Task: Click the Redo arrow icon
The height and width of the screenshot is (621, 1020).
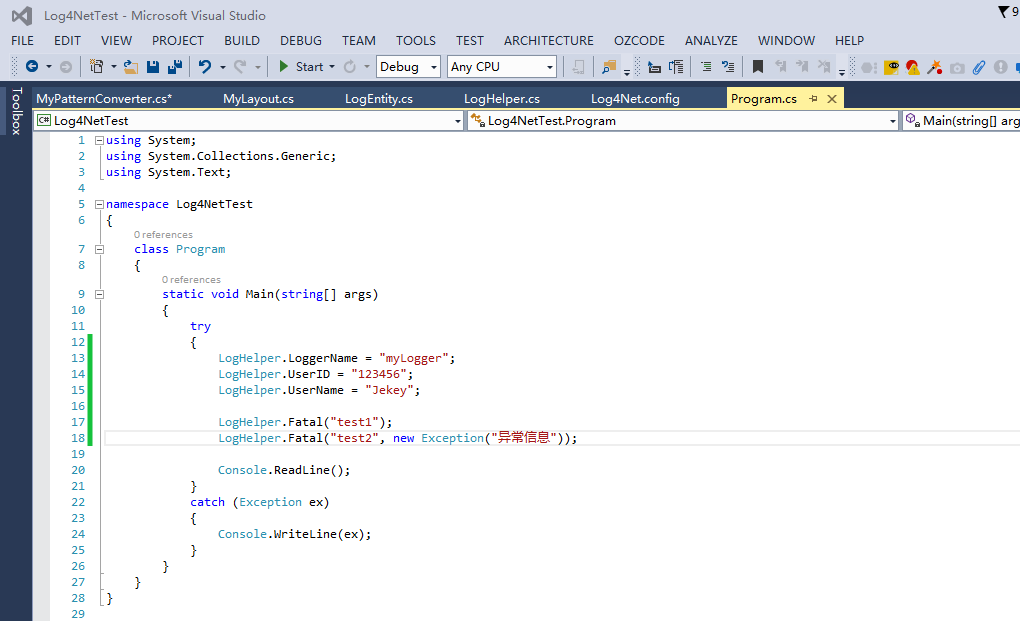Action: tap(240, 66)
